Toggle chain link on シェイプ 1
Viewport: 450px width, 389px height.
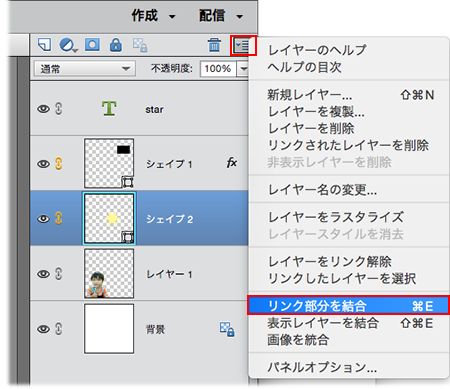tap(59, 163)
